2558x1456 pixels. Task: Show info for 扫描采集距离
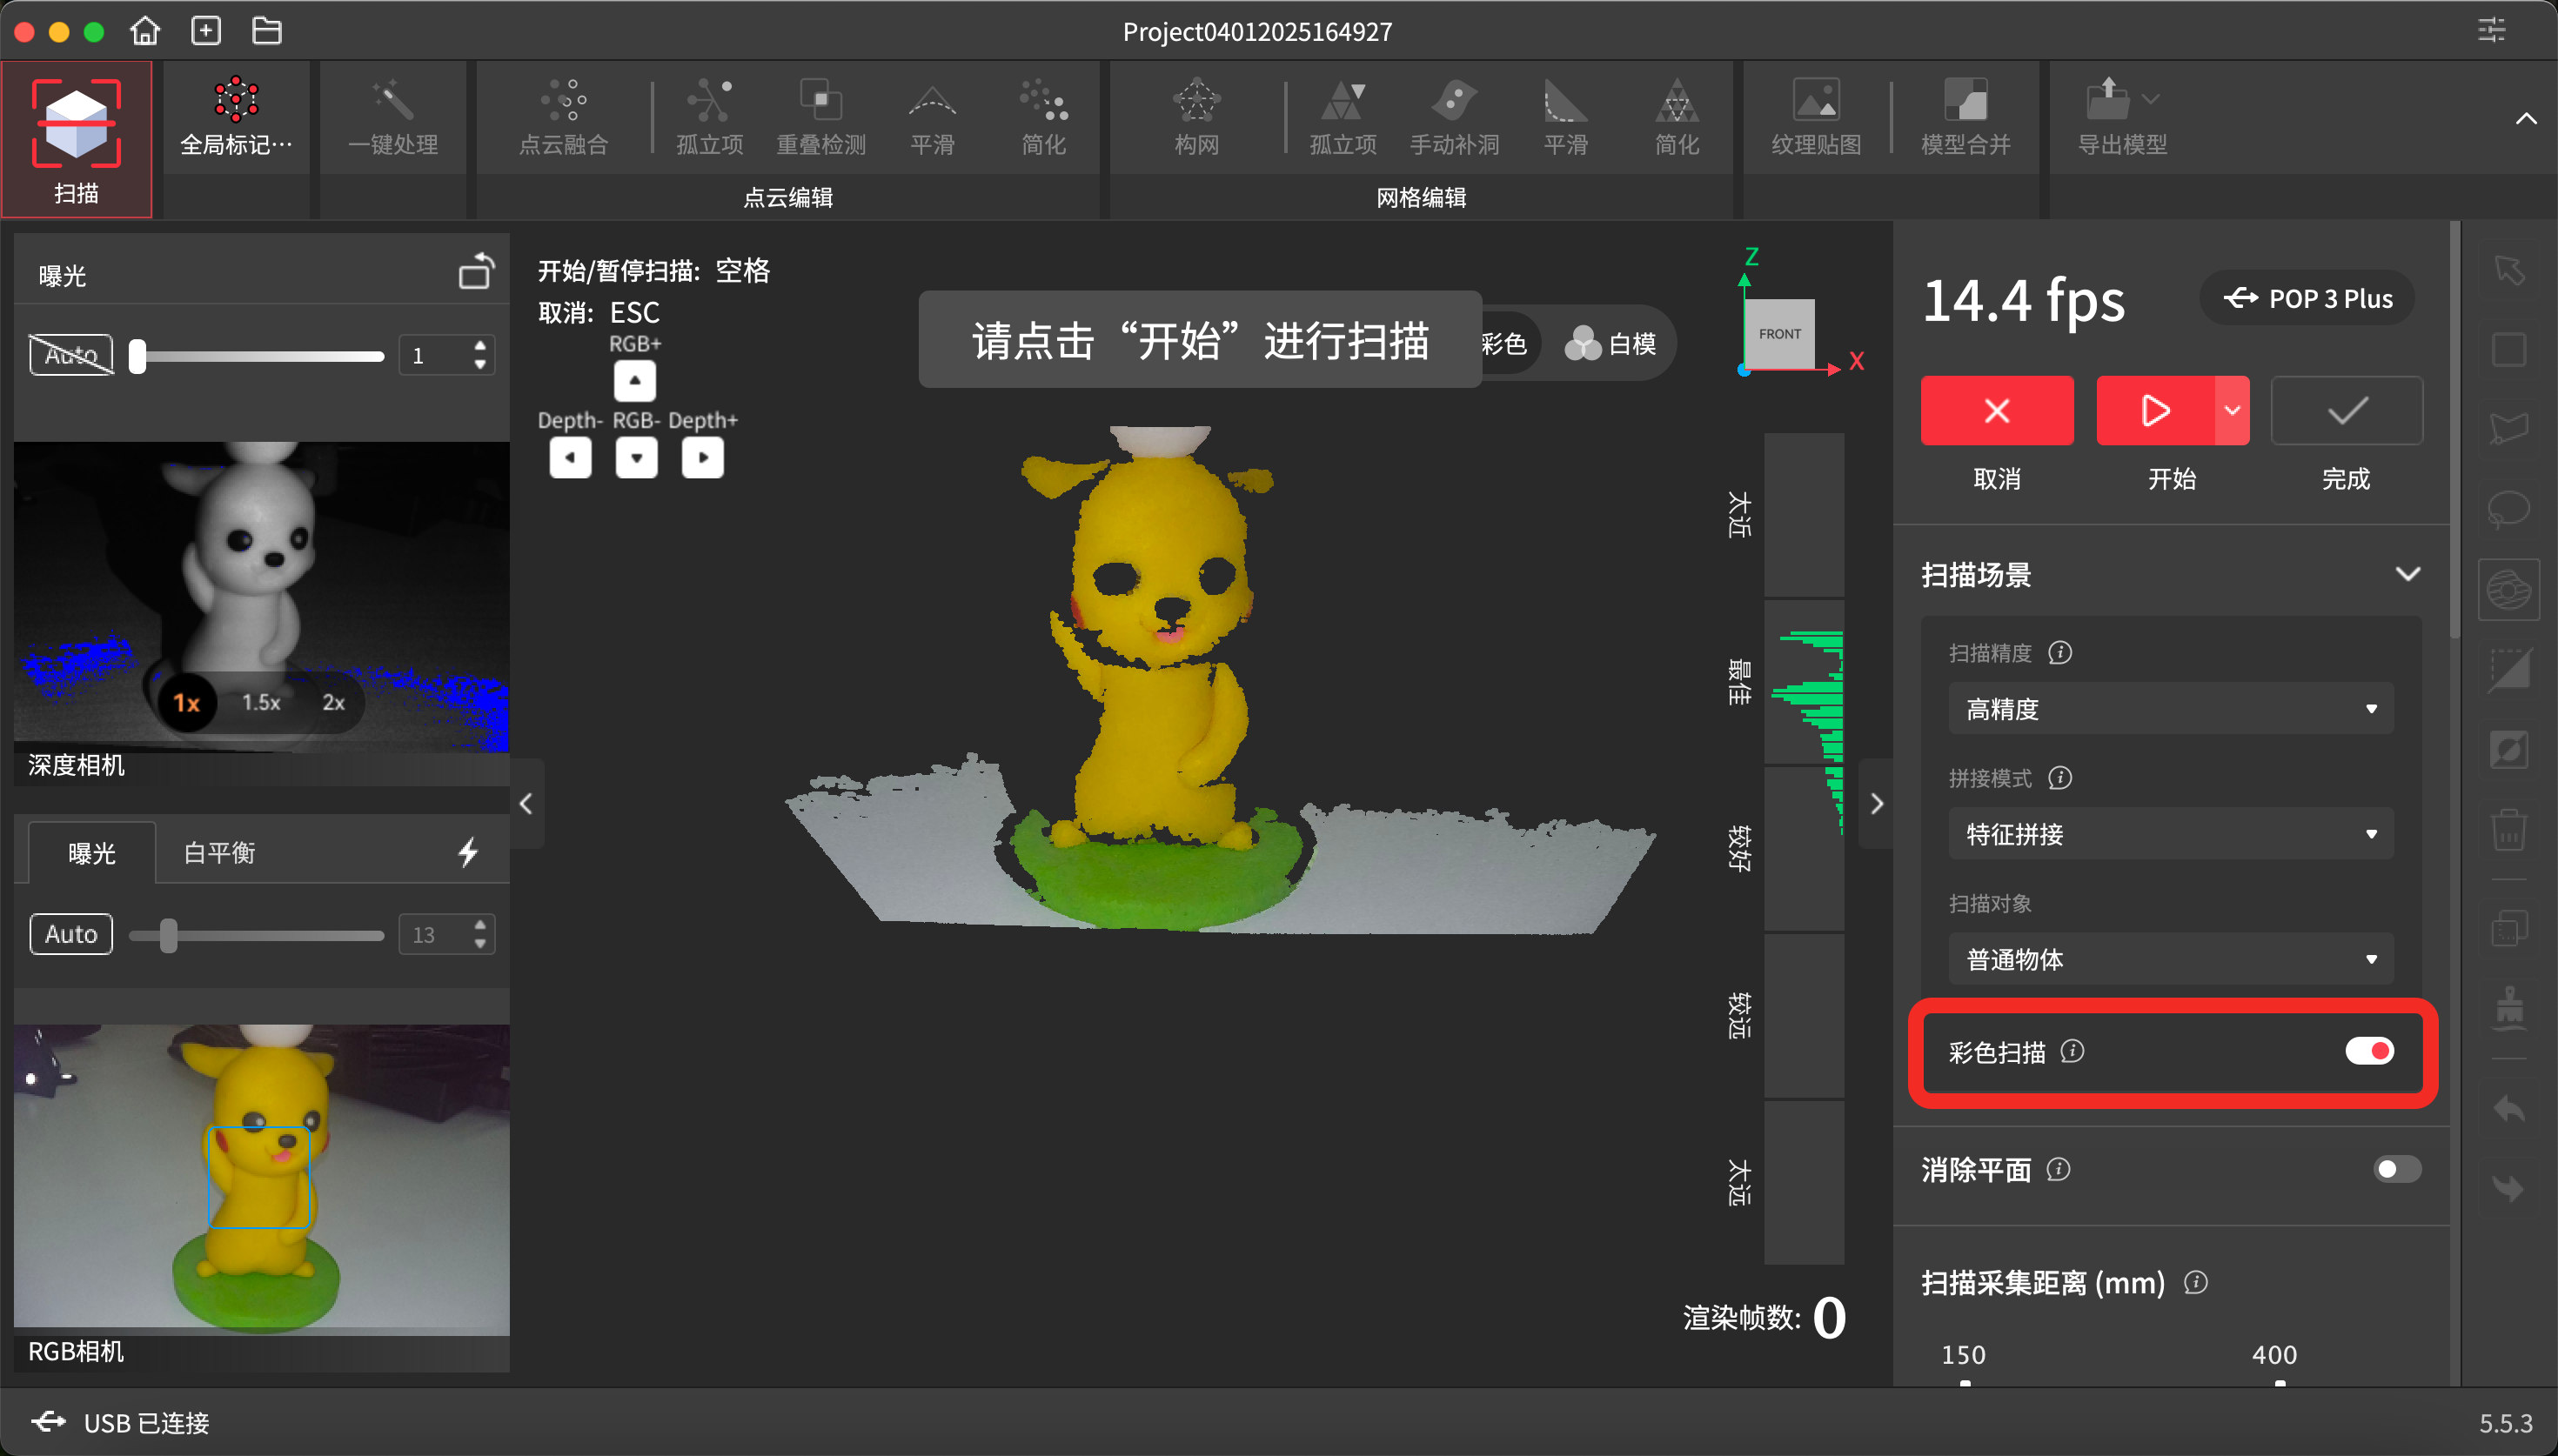[x=2195, y=1282]
